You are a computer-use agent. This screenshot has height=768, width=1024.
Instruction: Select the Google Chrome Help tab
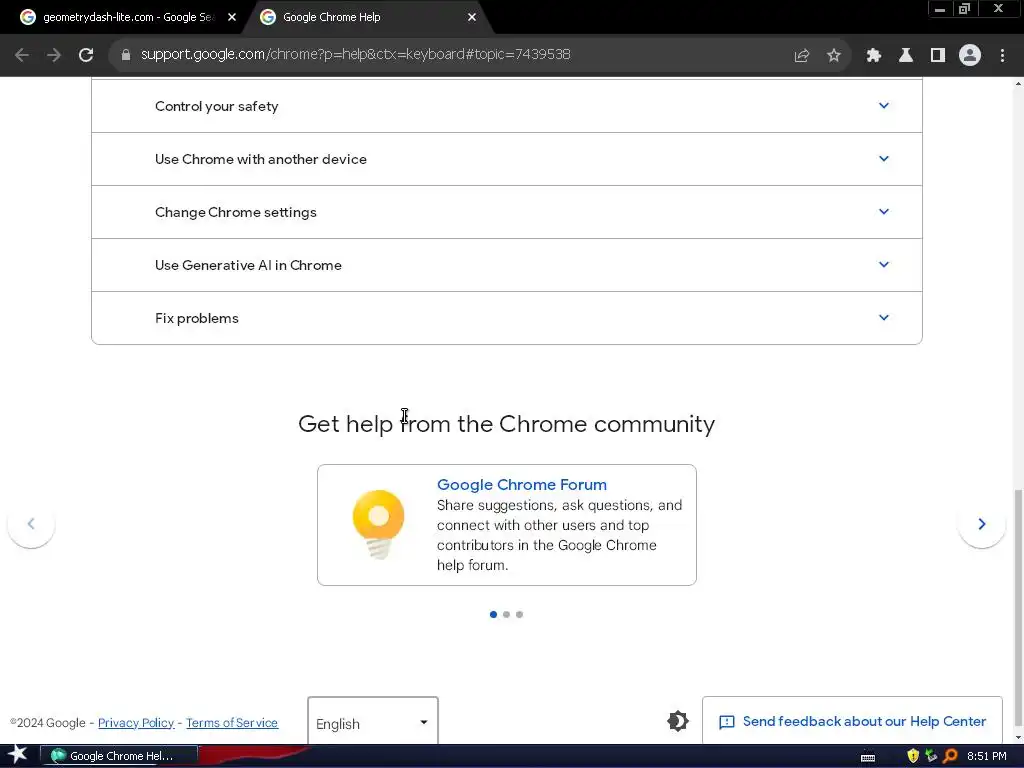[370, 18]
